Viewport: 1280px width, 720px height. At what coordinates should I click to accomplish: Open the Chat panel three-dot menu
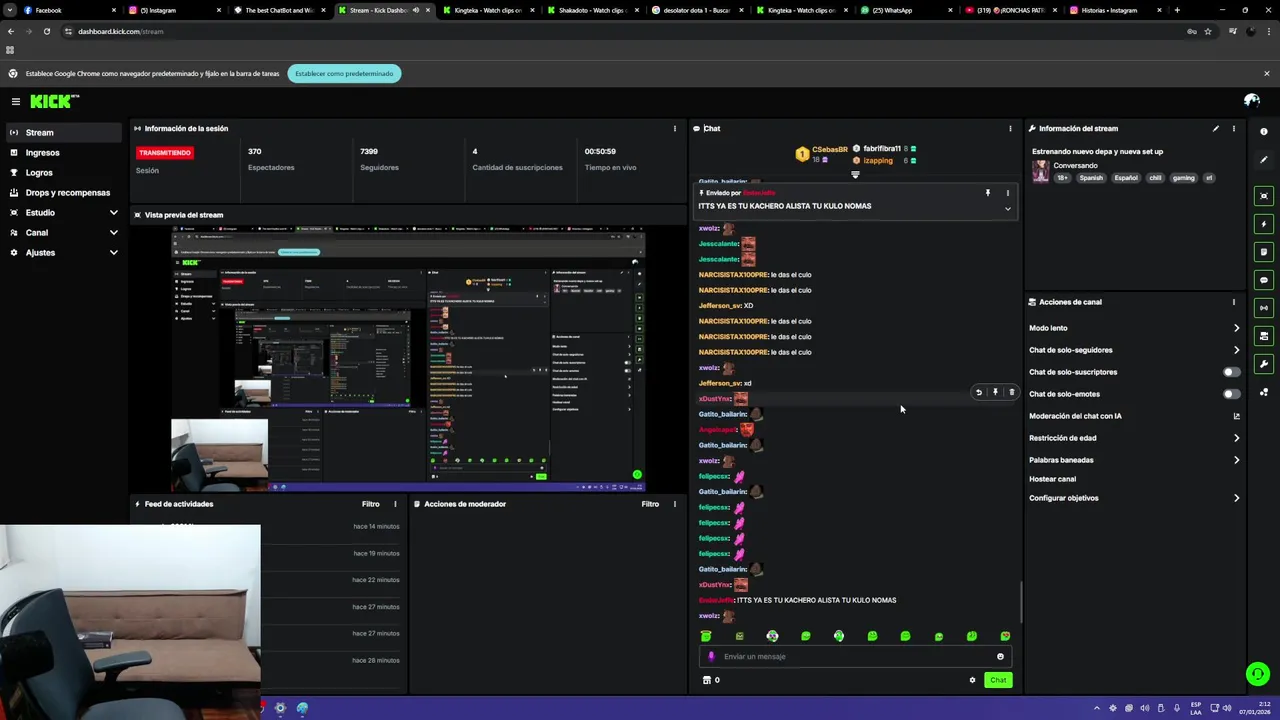pyautogui.click(x=1010, y=129)
